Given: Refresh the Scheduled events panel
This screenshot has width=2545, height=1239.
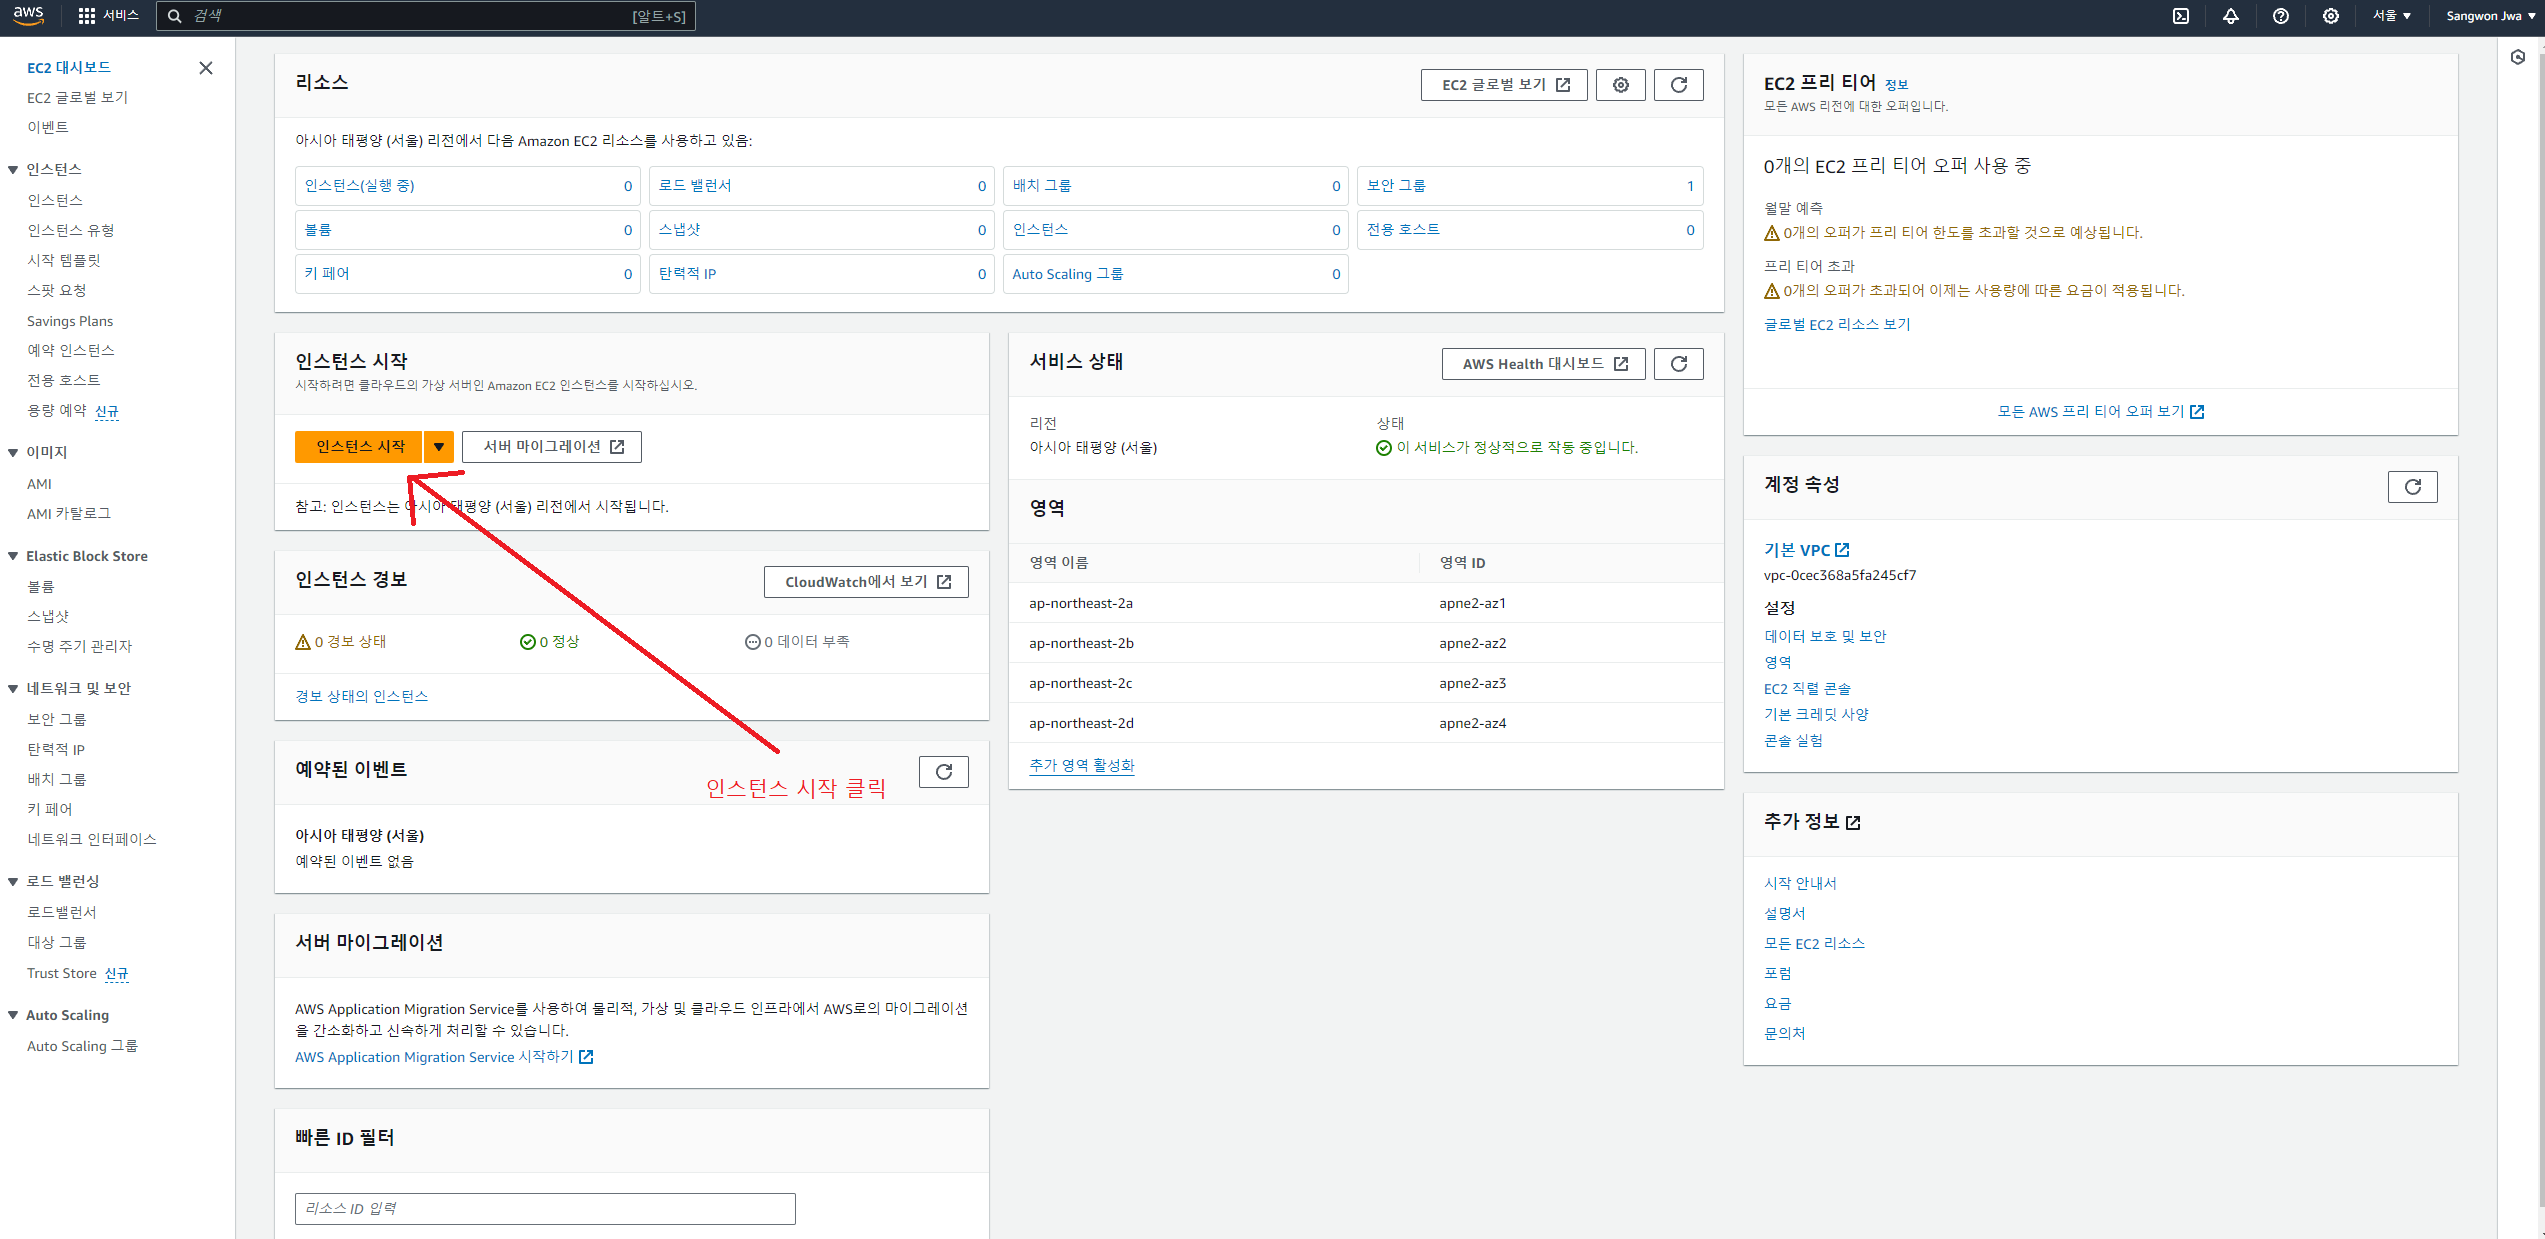Looking at the screenshot, I should pyautogui.click(x=943, y=772).
